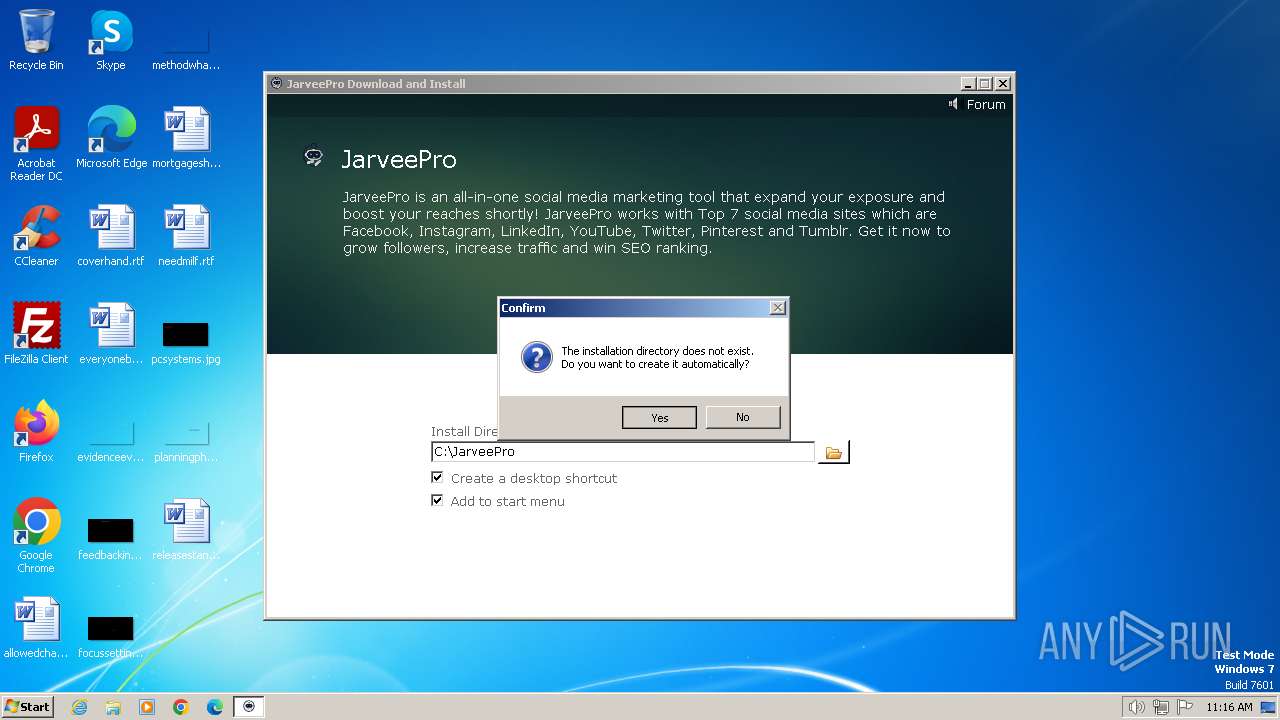
Task: Select the releasestan... document icon
Action: click(186, 529)
